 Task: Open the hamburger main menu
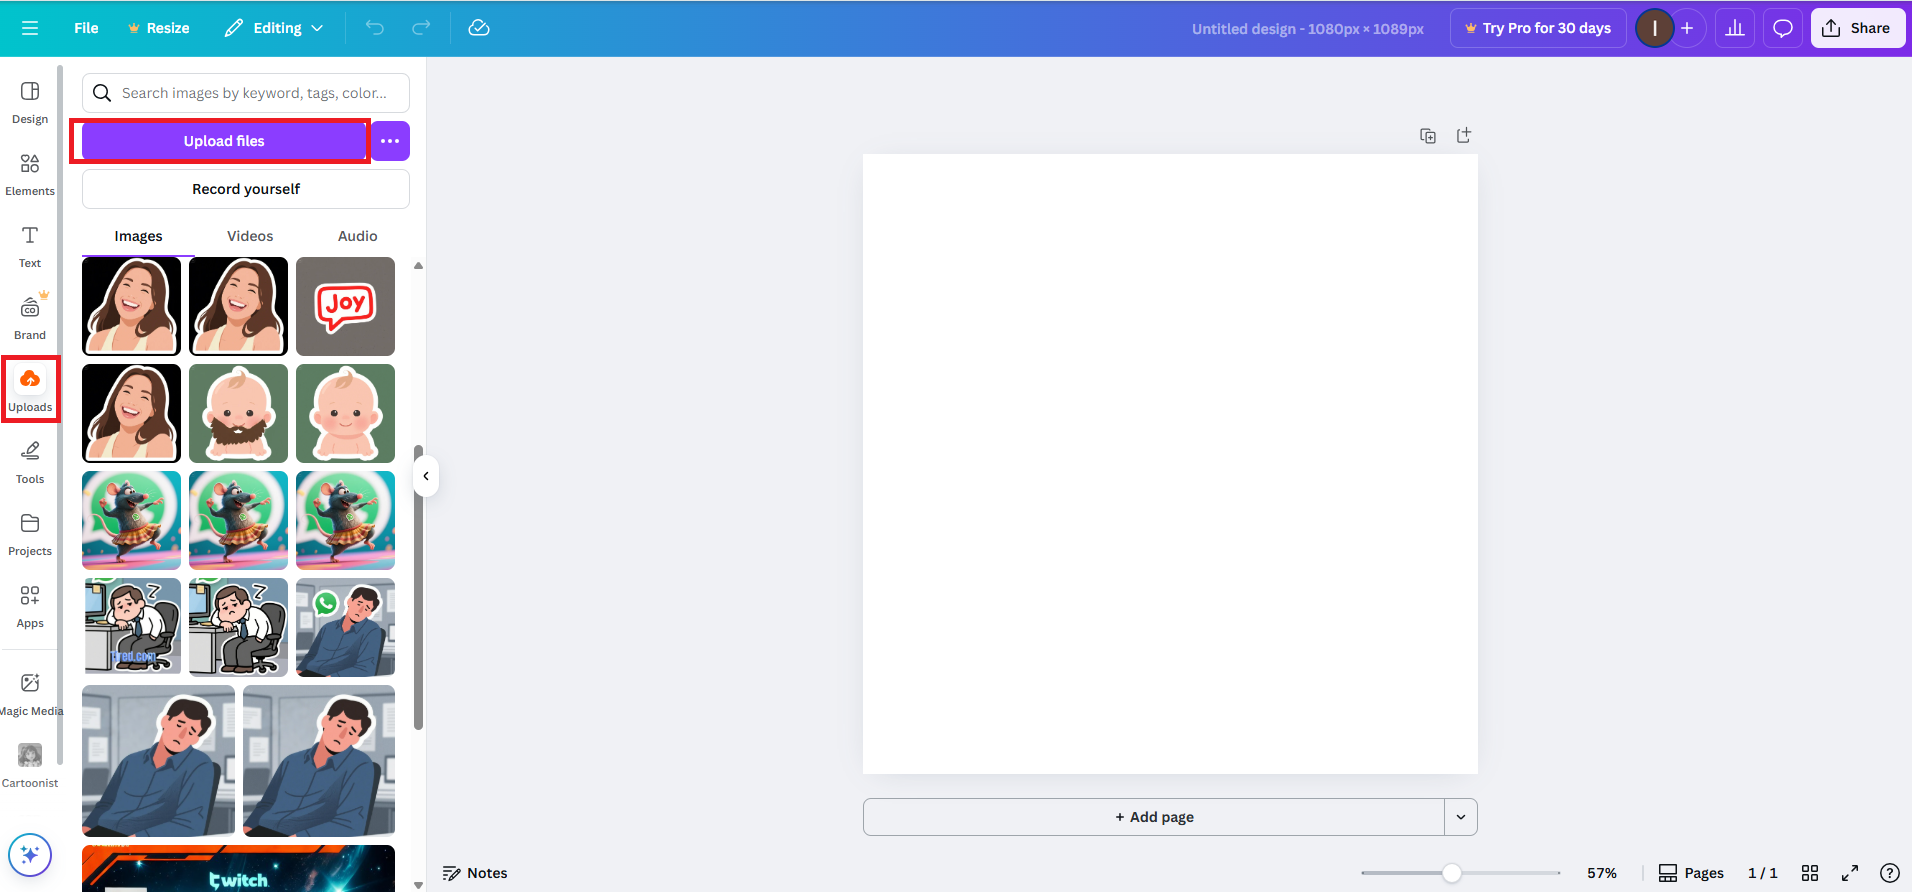pos(30,28)
